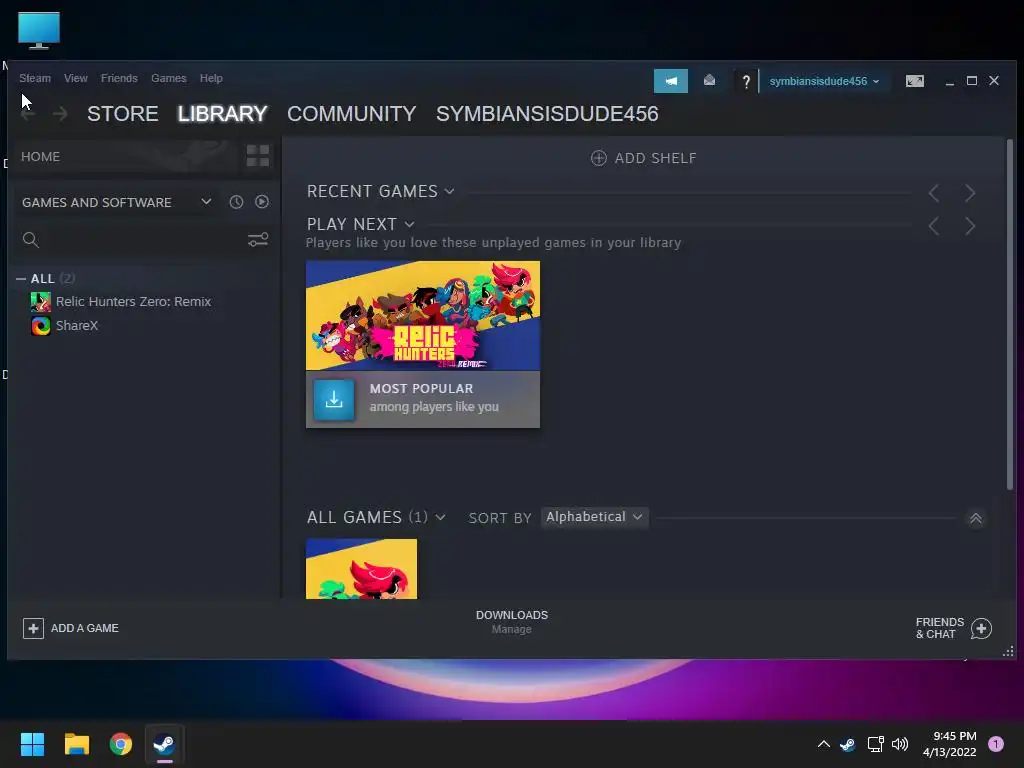Toggle ready-to-play filter icon
The image size is (1024, 768).
coord(262,202)
